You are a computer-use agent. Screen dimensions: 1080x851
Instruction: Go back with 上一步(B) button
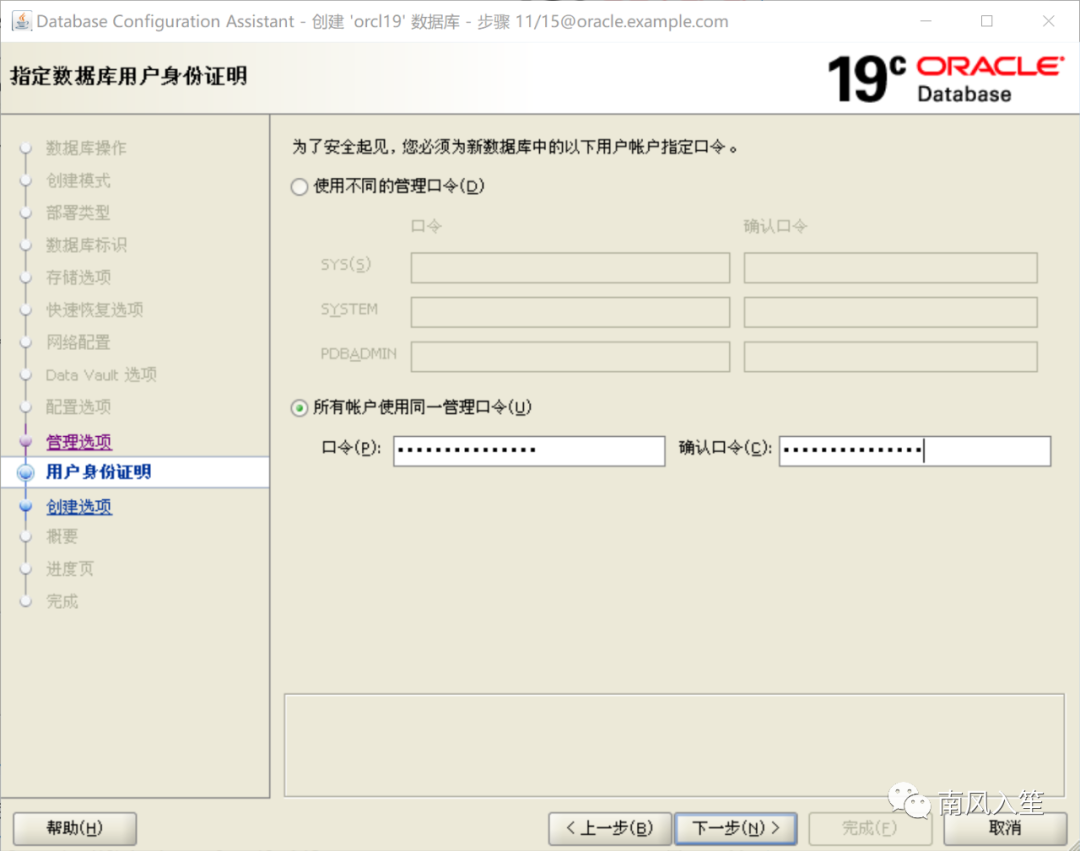(610, 828)
